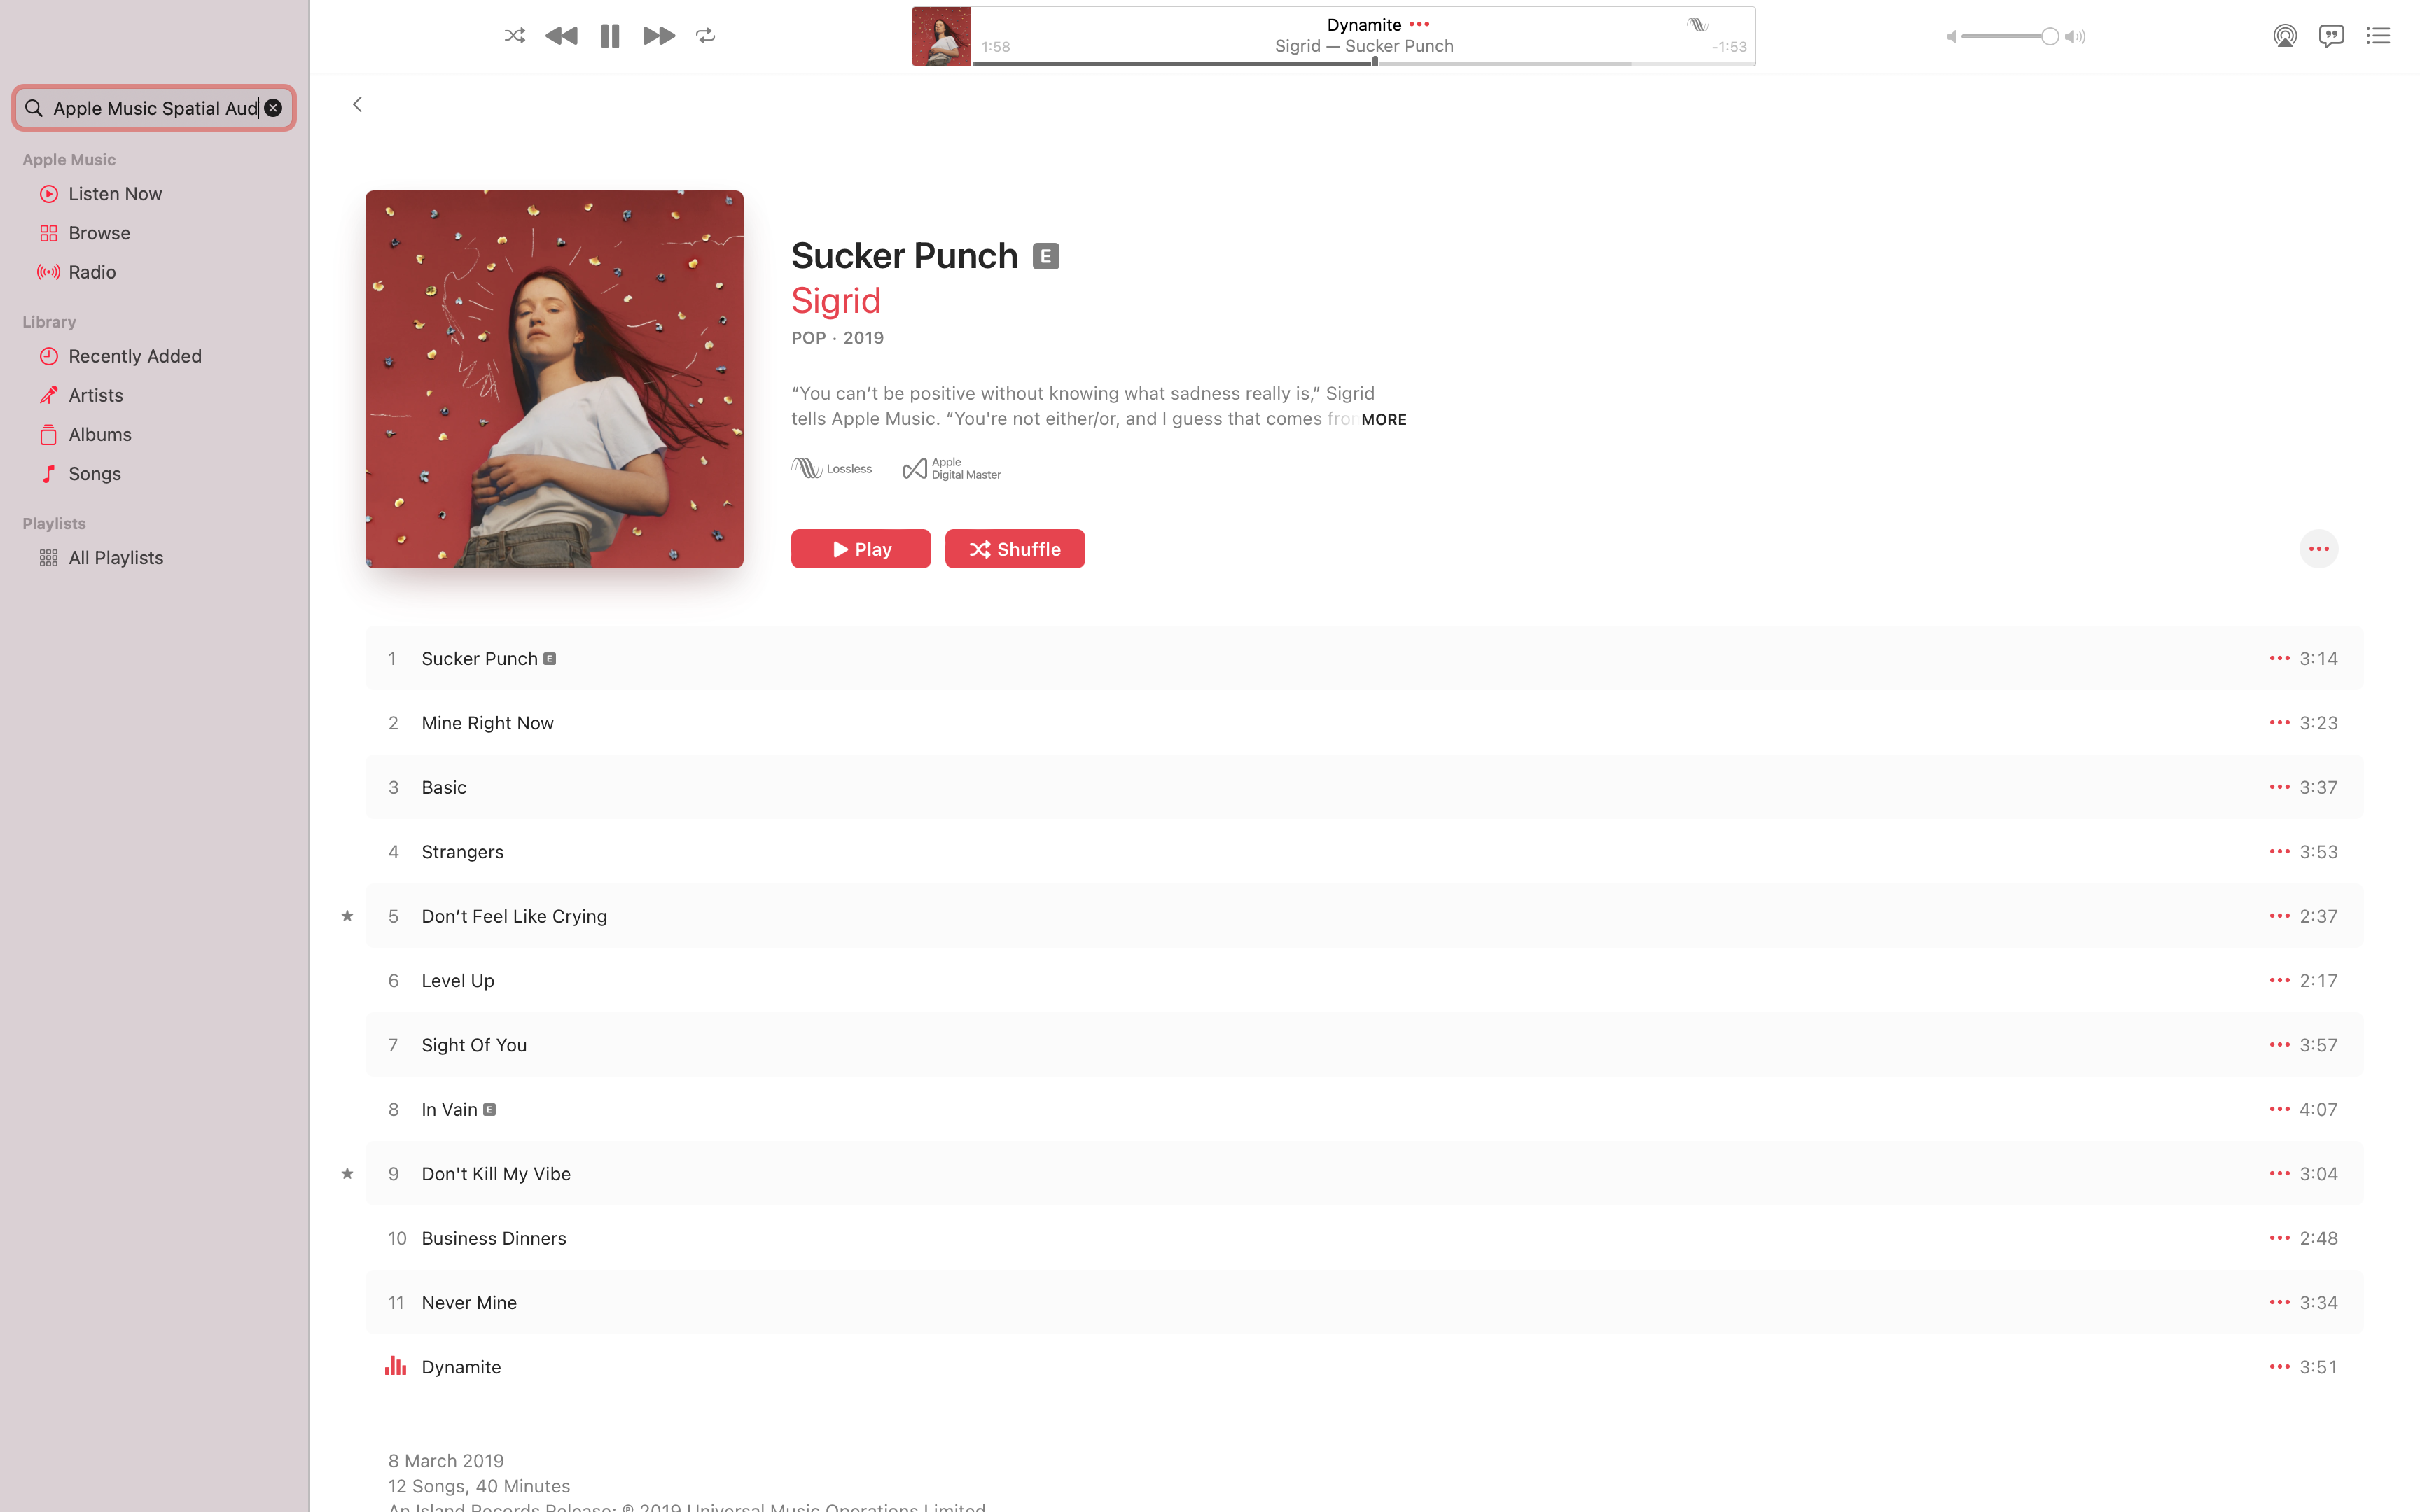Toggle shuffle in the playback controls

(514, 36)
